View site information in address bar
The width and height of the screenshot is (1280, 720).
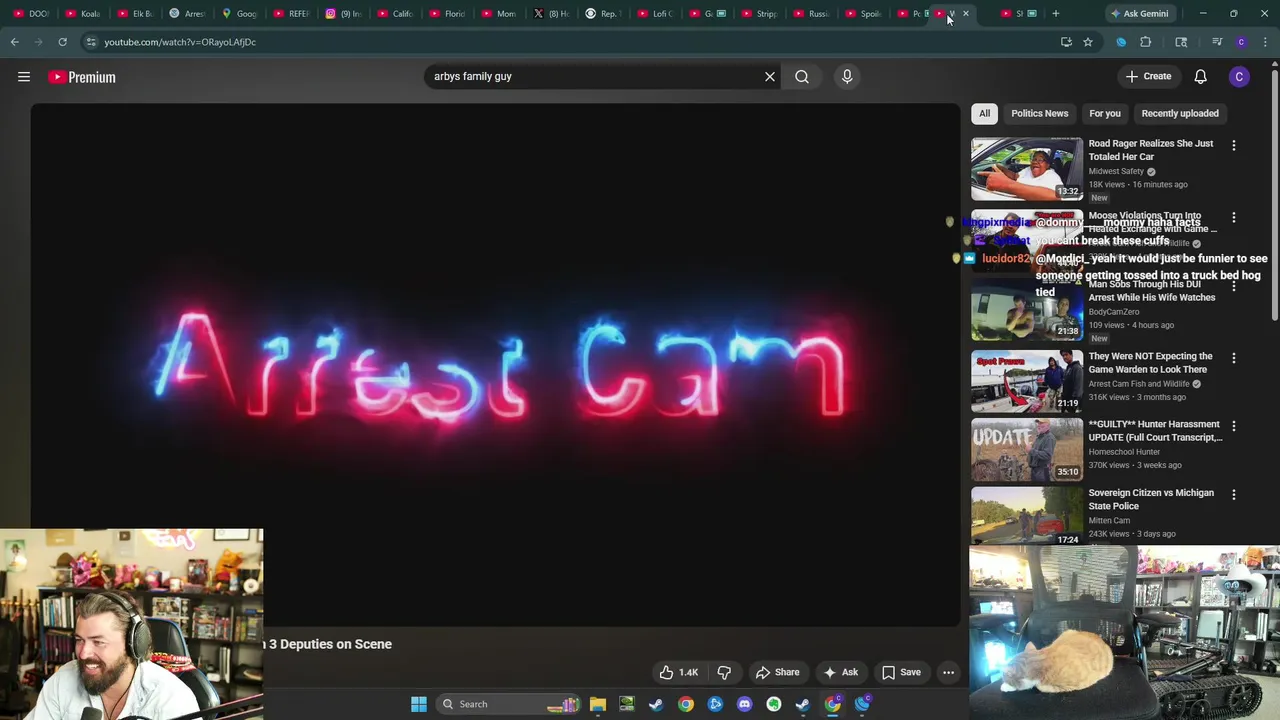point(91,42)
